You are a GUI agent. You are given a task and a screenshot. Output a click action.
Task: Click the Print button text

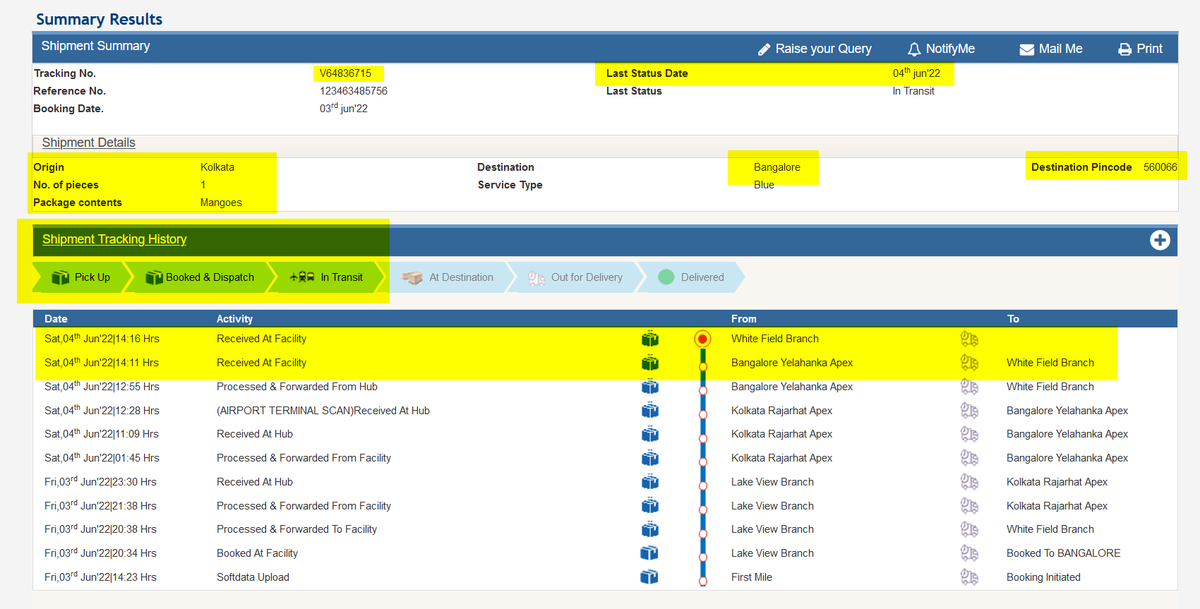coord(1150,48)
